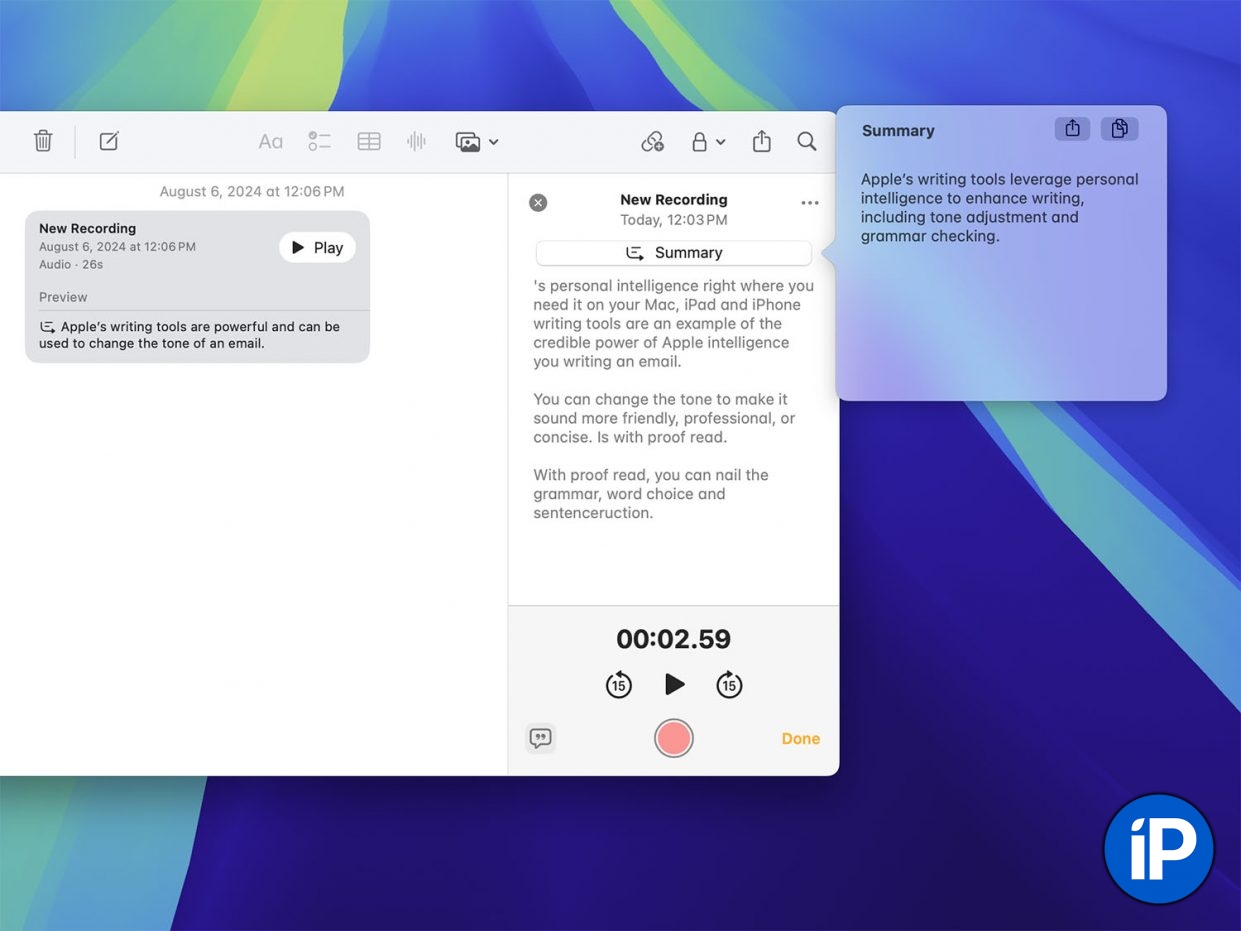Click the summary body text in popover
Image resolution: width=1241 pixels, height=931 pixels.
click(x=1000, y=208)
